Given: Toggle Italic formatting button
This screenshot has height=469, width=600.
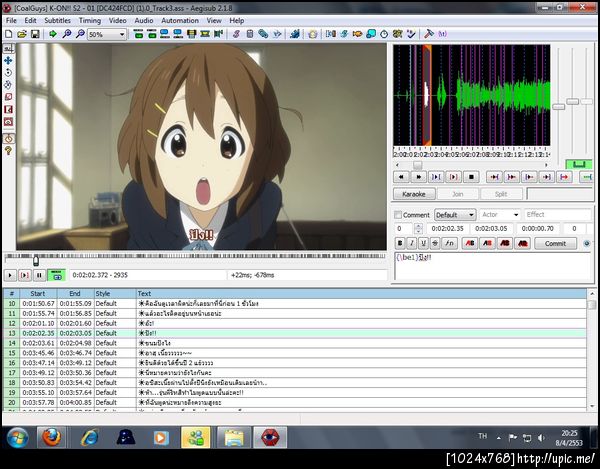Looking at the screenshot, I should tap(412, 243).
